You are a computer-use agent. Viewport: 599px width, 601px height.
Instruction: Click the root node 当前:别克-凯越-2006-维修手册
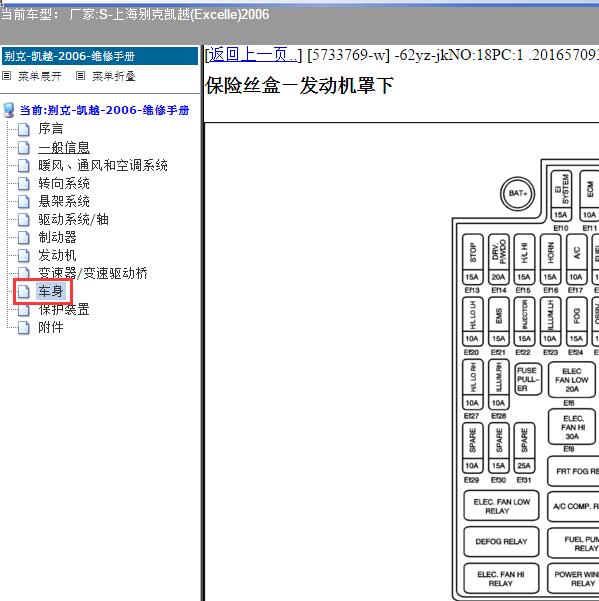[x=105, y=110]
